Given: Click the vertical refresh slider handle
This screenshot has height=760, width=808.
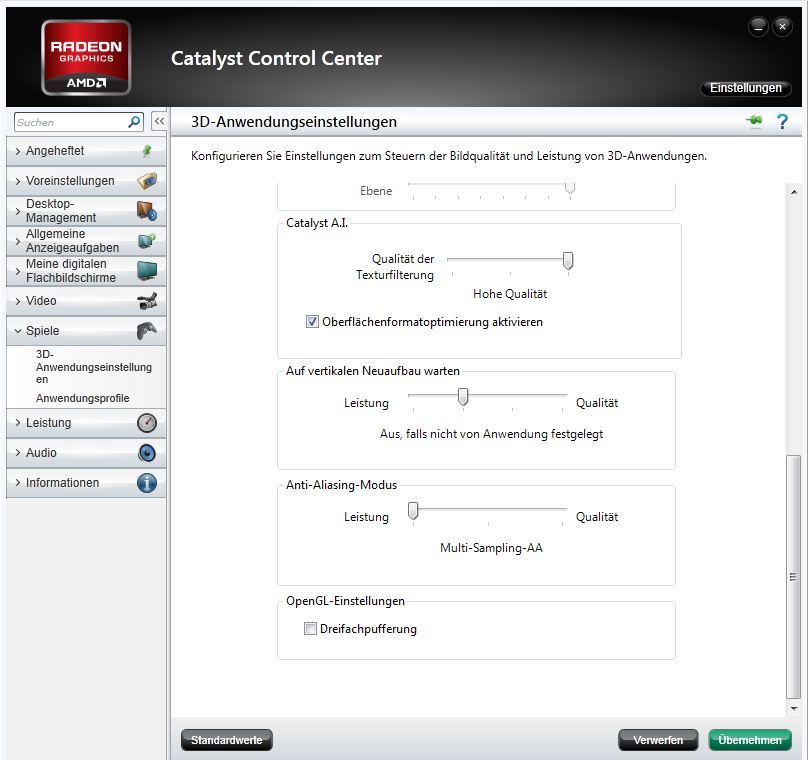Looking at the screenshot, I should pos(463,397).
